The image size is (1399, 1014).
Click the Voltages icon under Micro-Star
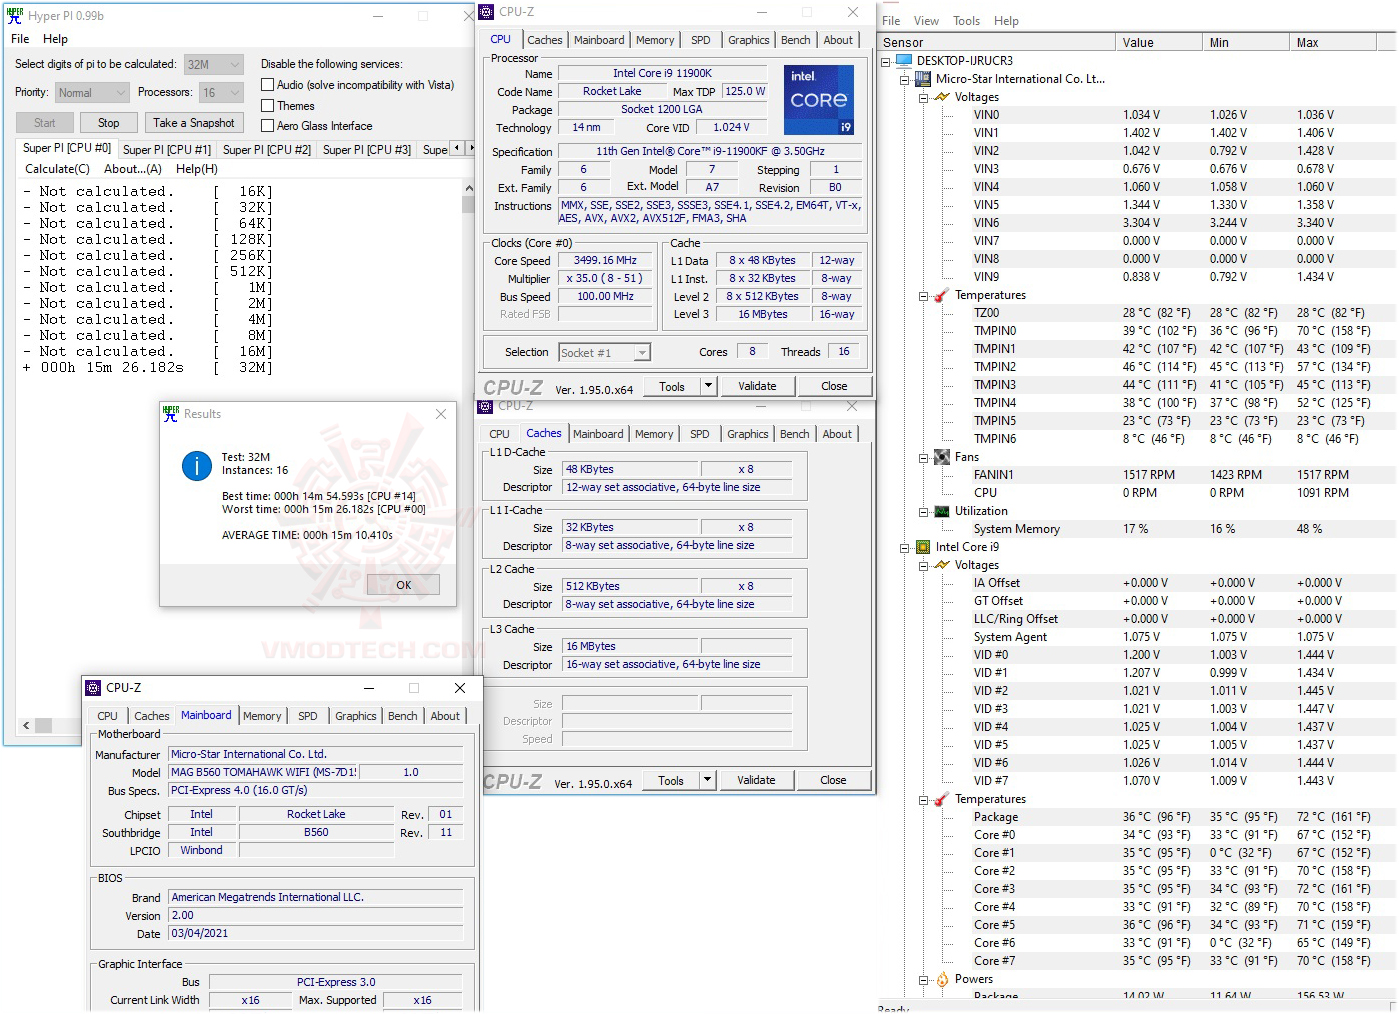[x=942, y=97]
